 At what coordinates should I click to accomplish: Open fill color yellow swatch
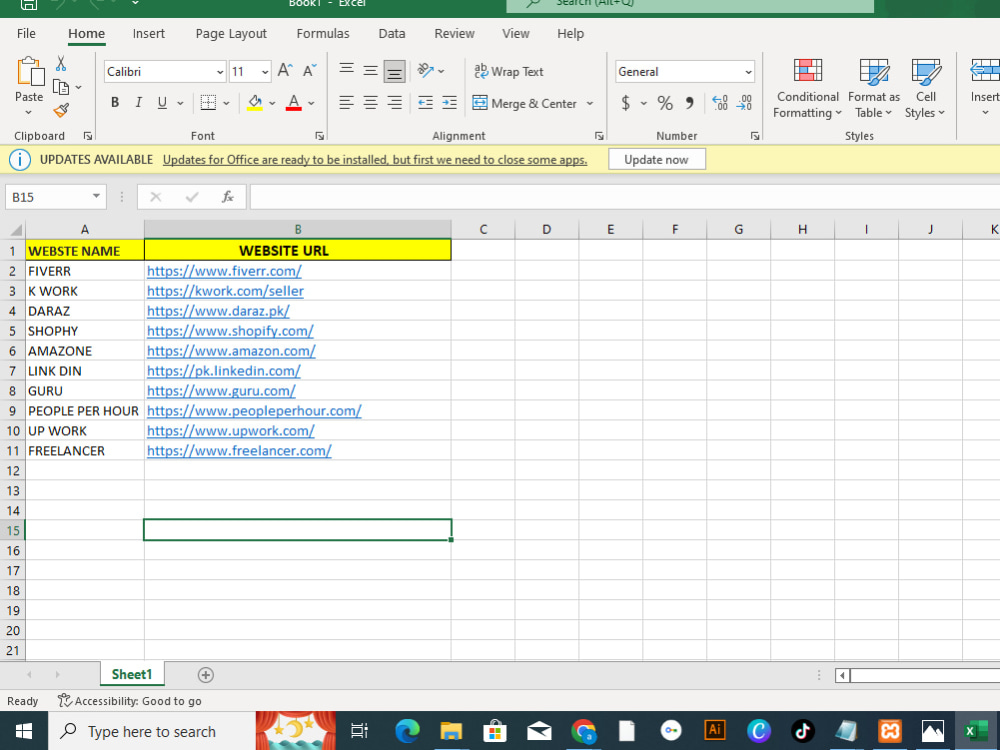tap(254, 103)
